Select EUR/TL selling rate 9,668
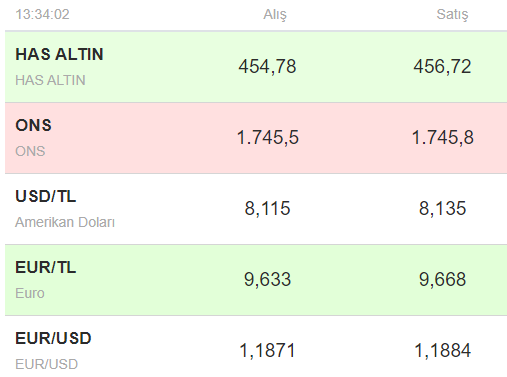Image resolution: width=507 pixels, height=377 pixels. click(x=442, y=279)
